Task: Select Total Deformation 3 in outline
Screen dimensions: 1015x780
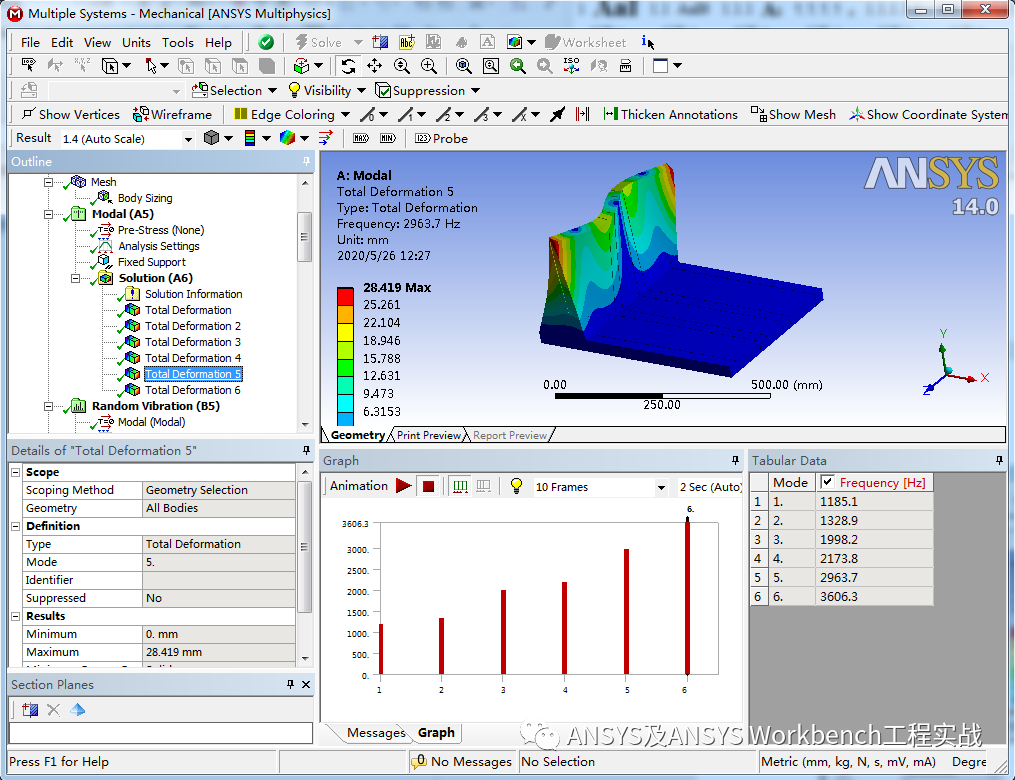Action: click(x=192, y=342)
